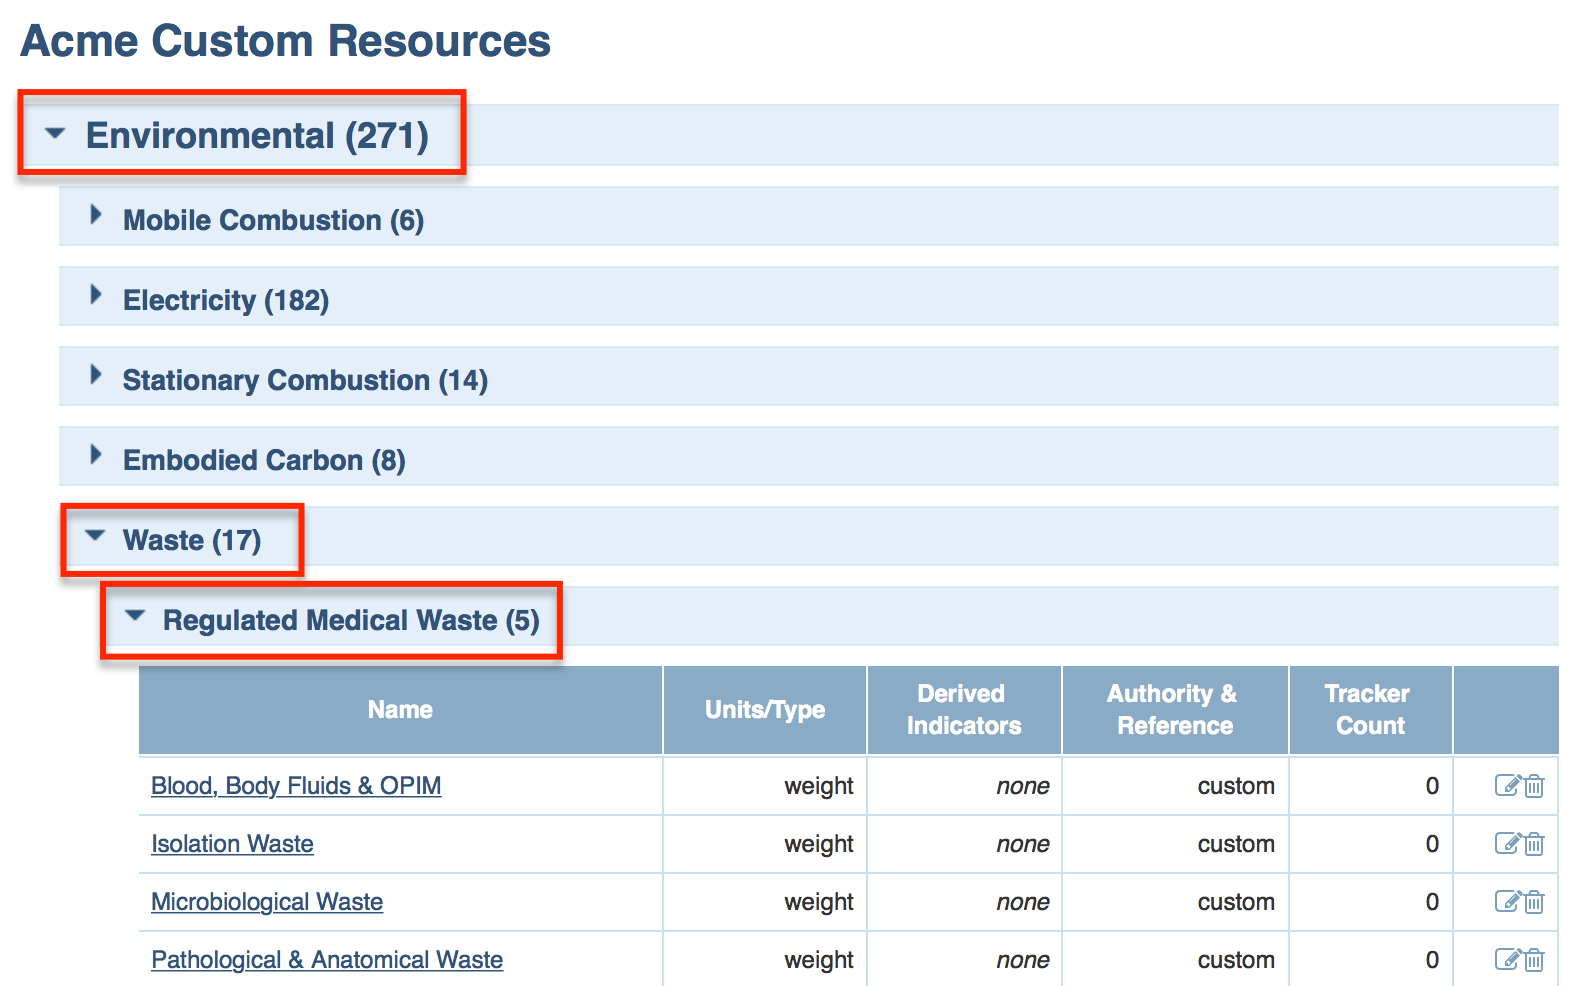
Task: Click the Environmental (271) heading text
Action: click(x=257, y=136)
